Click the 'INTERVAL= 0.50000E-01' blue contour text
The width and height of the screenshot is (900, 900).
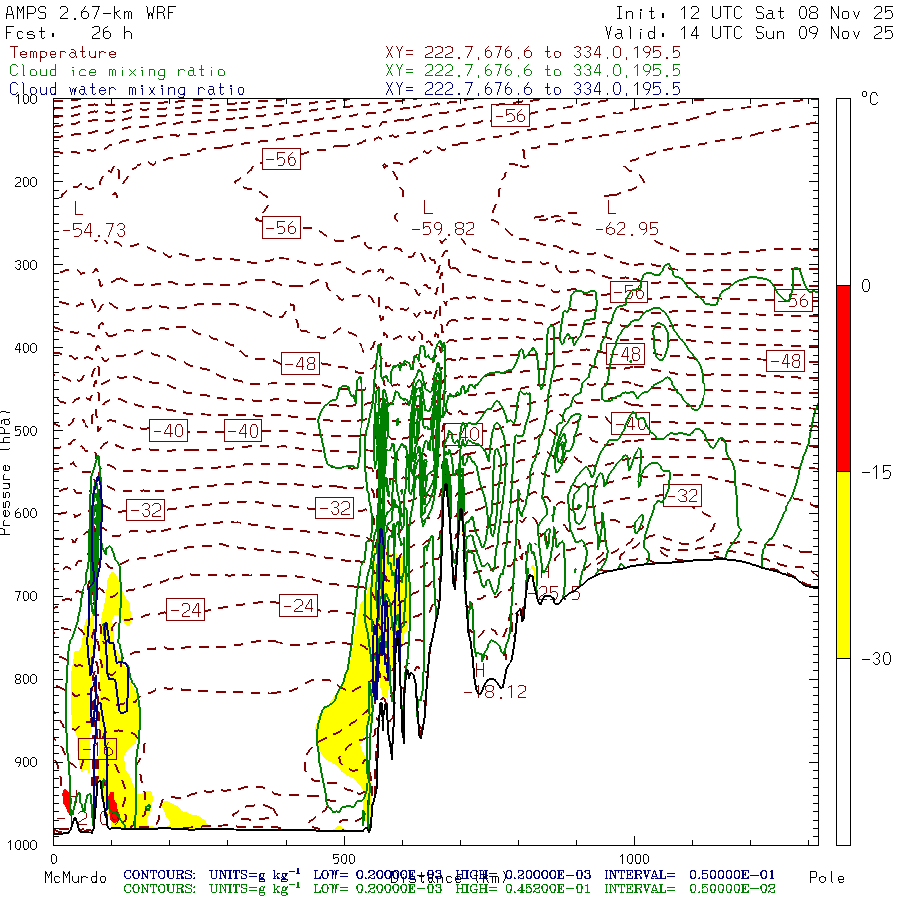689,875
